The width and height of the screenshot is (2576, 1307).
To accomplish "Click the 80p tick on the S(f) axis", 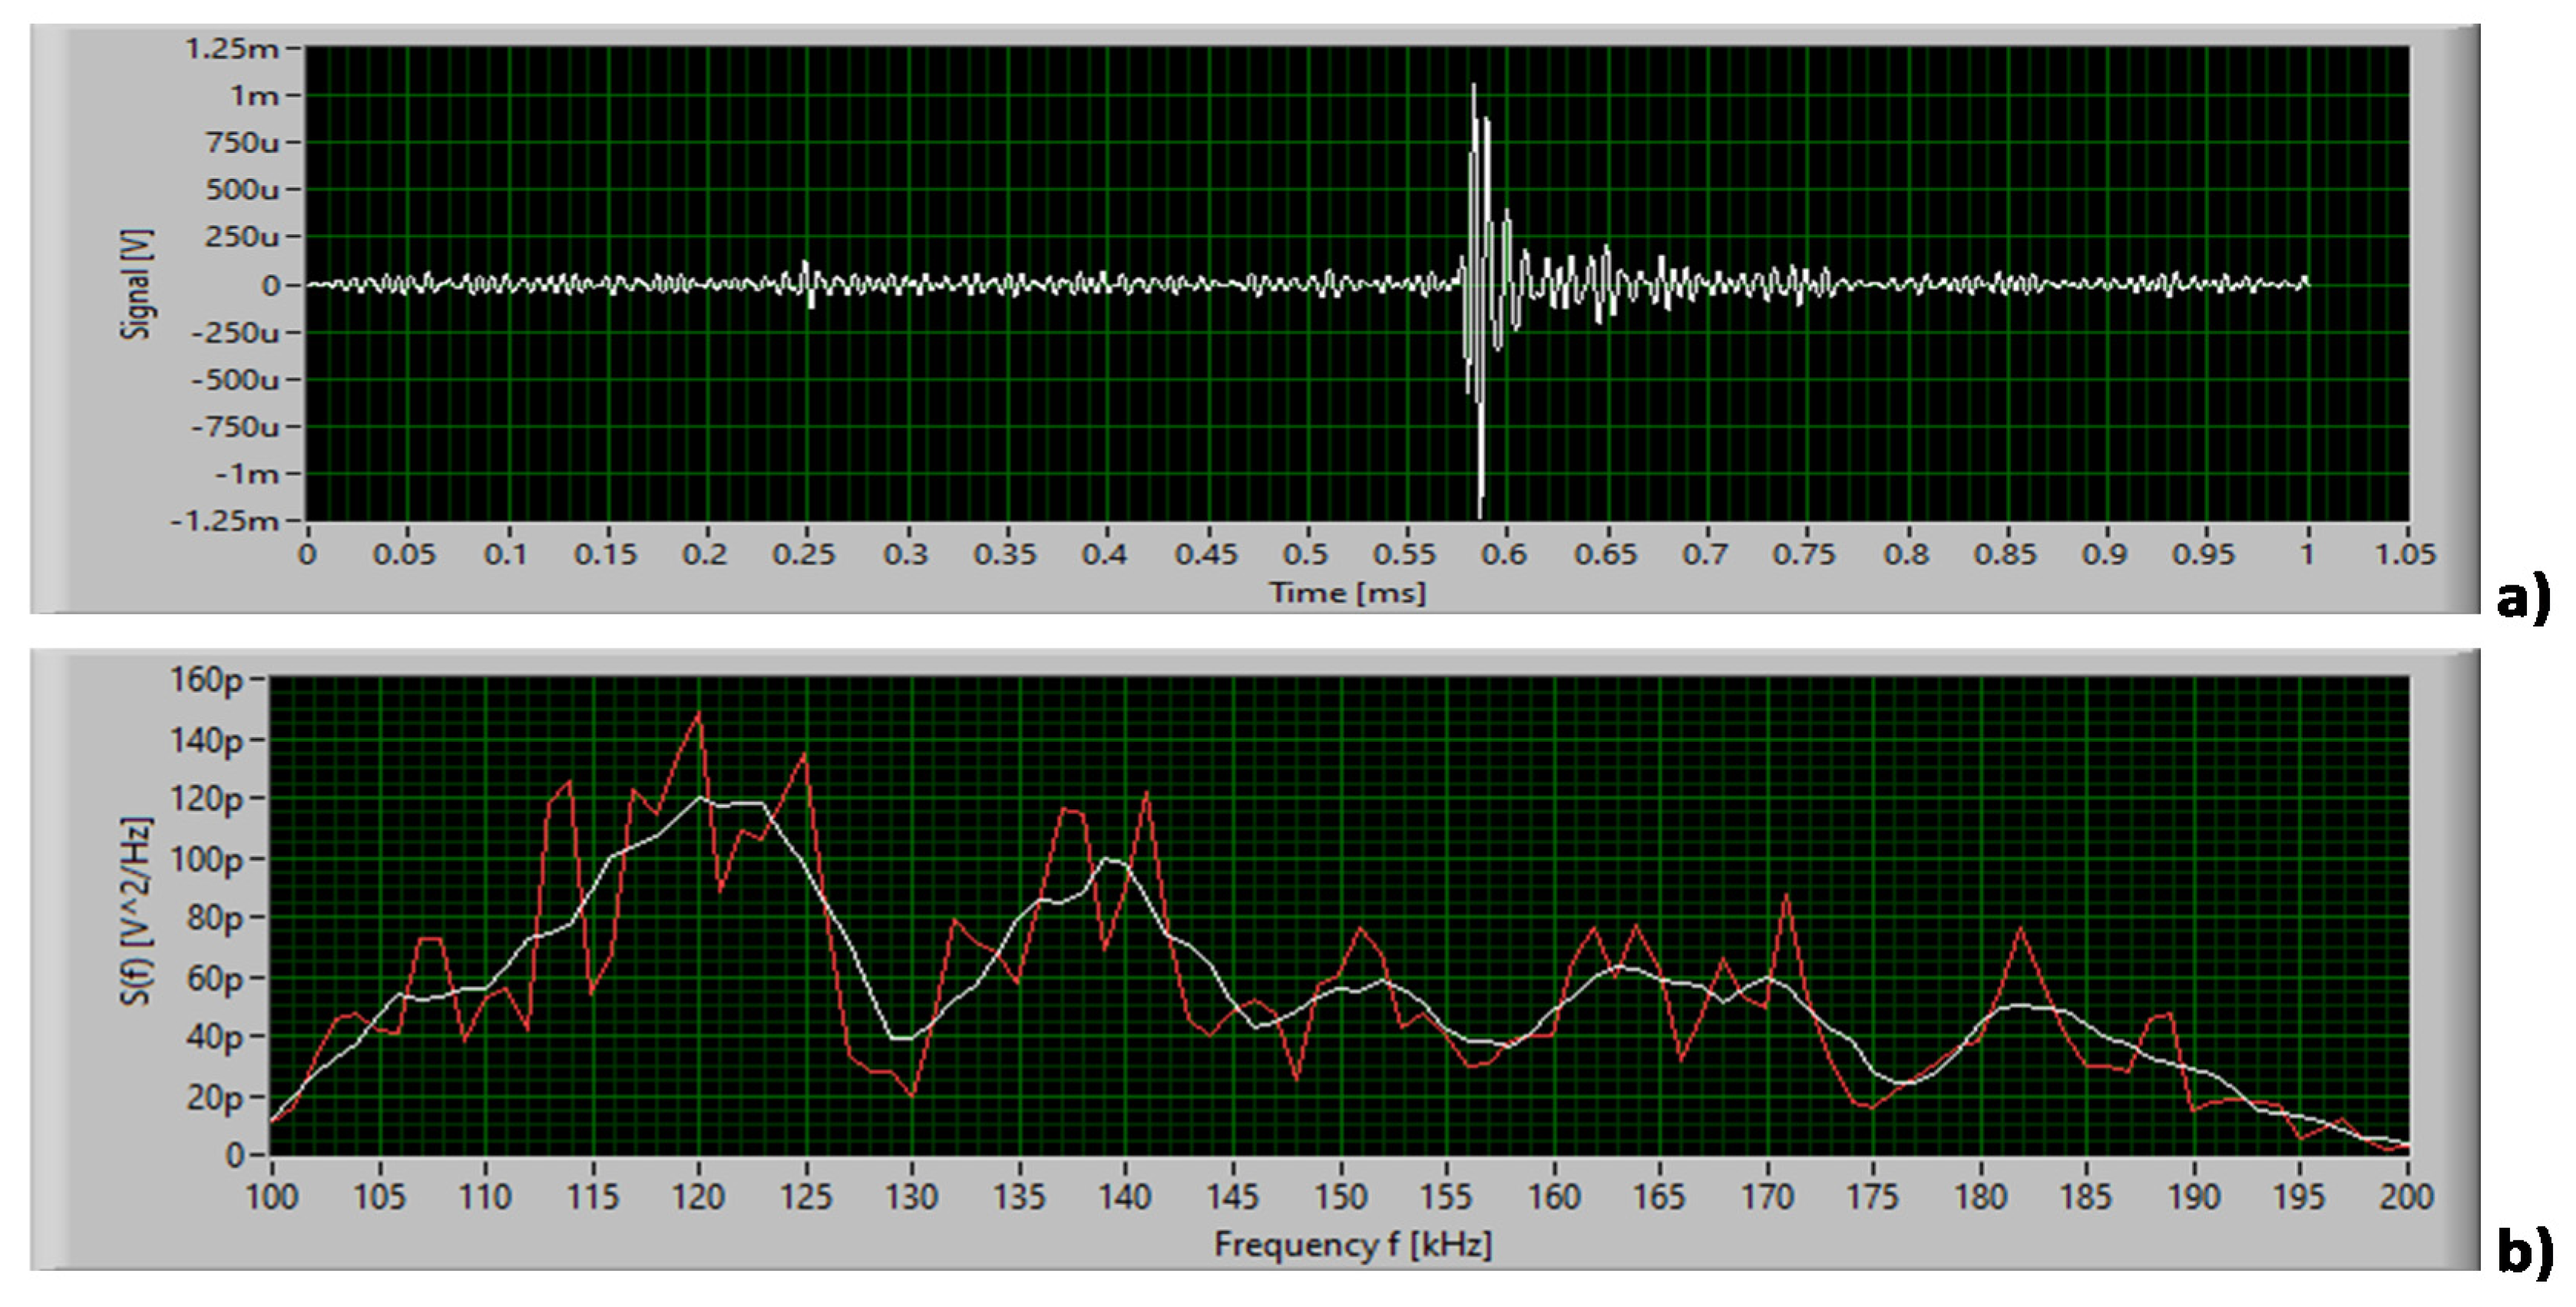I will (x=215, y=918).
